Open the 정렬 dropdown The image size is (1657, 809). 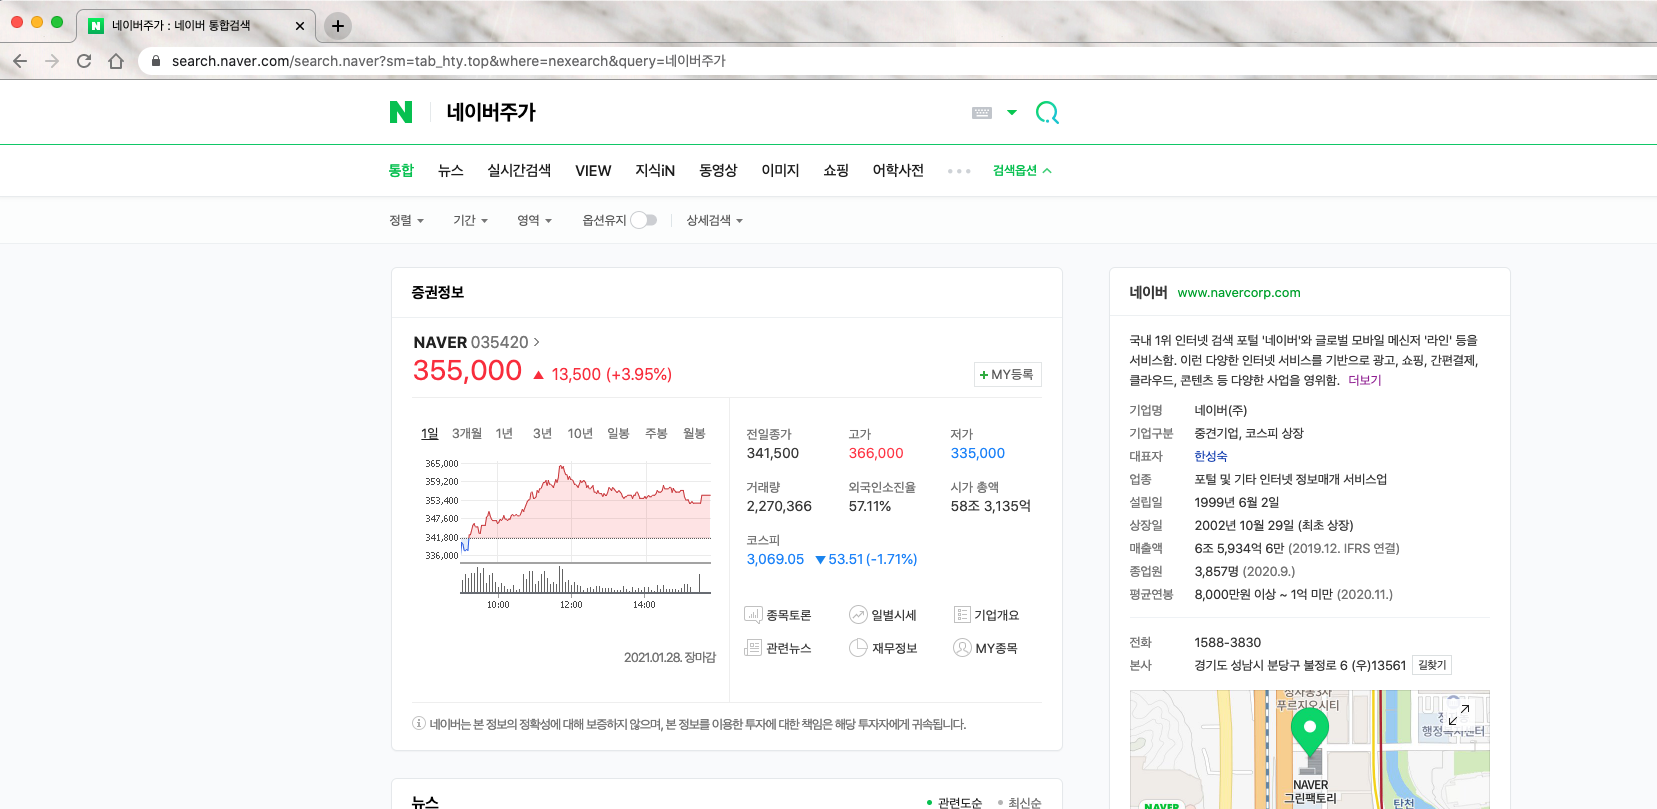[406, 220]
